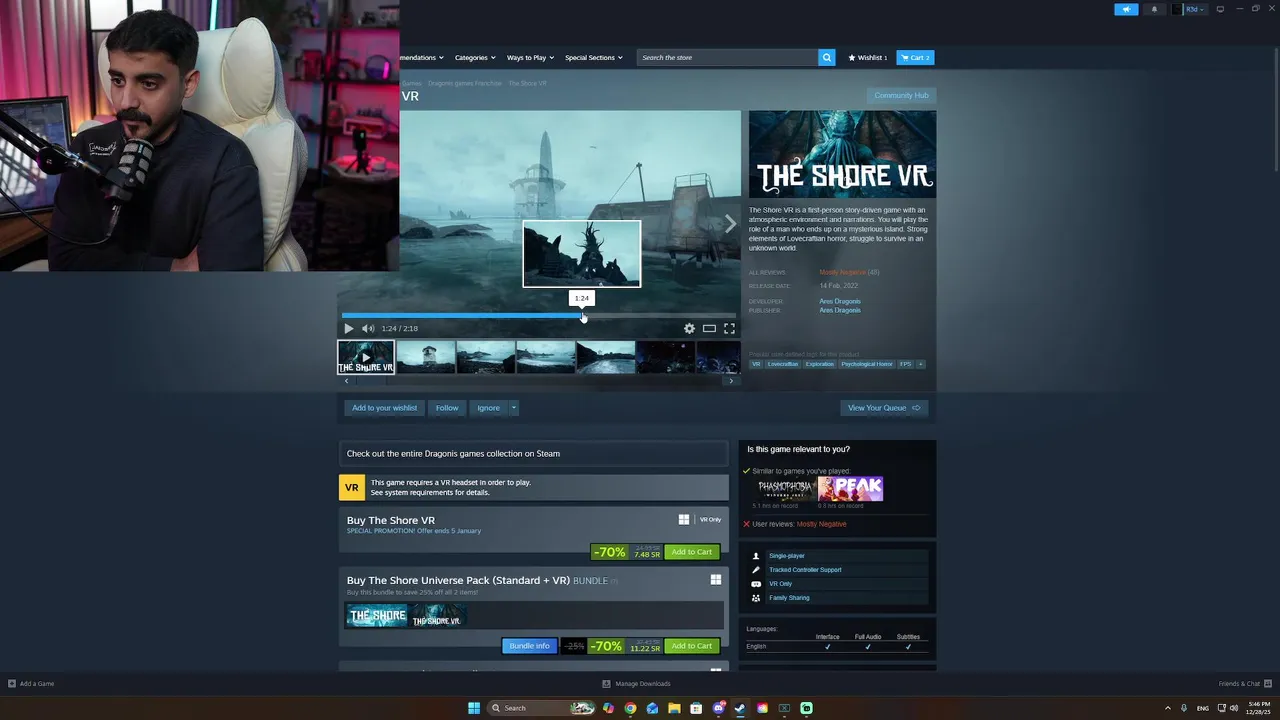
Task: Open Tracked Controller Support link
Action: click(x=805, y=570)
